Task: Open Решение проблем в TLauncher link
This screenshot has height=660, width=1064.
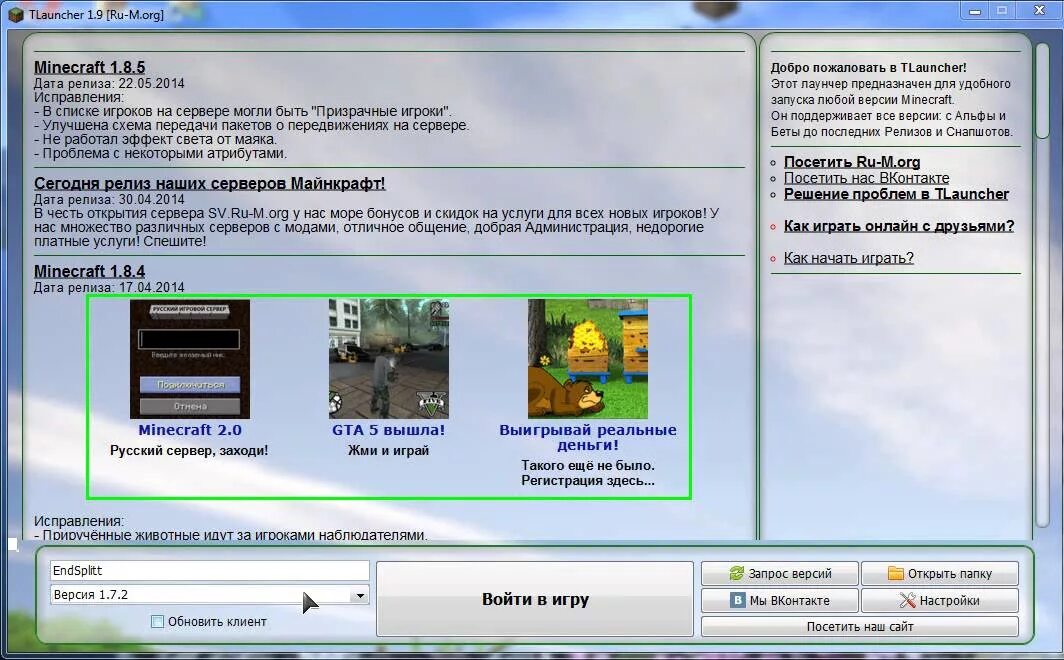Action: (x=896, y=194)
